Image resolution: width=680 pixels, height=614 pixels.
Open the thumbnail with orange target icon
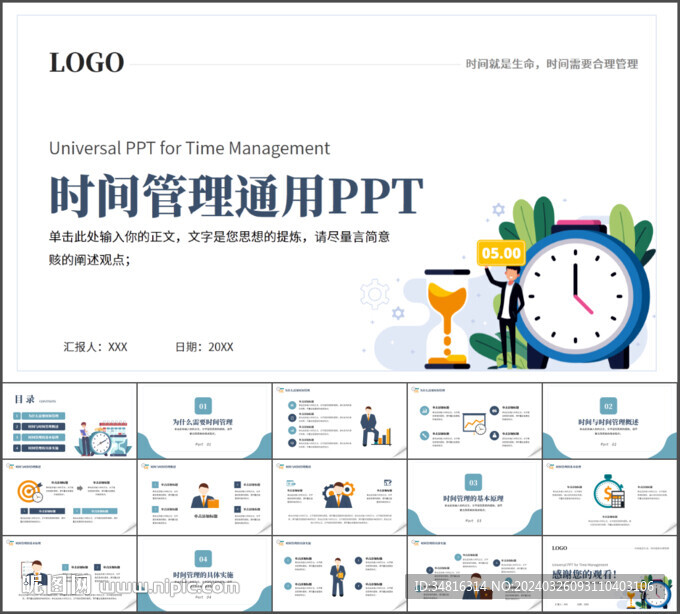click(69, 498)
